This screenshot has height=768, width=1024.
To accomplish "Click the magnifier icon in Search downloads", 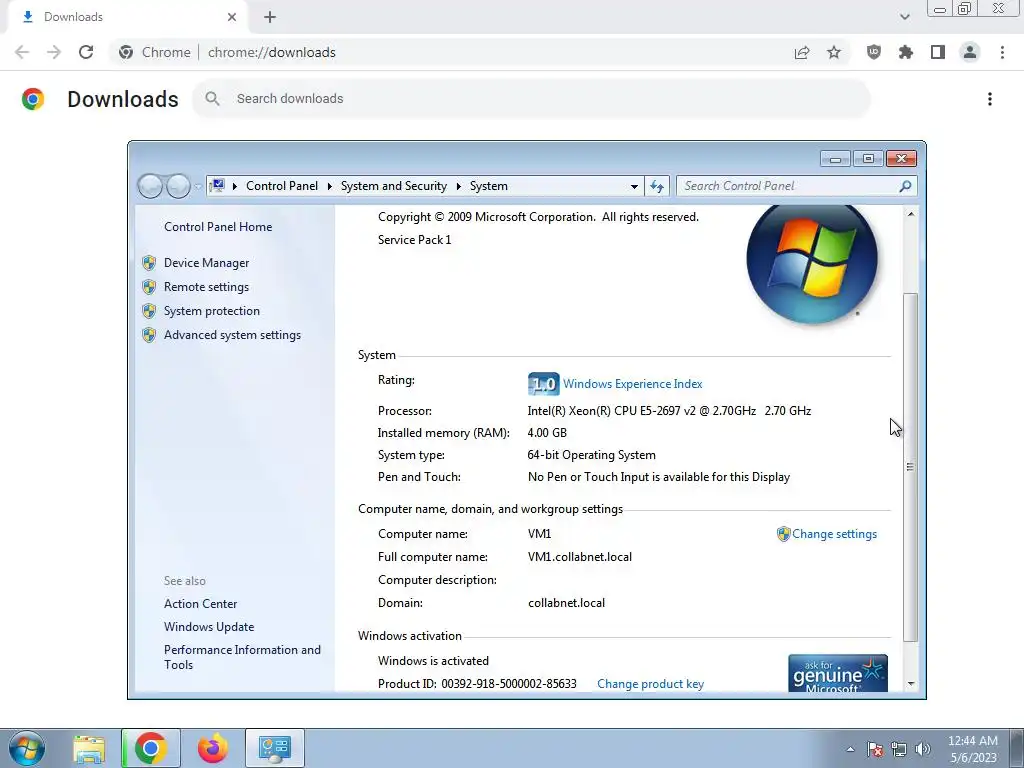I will click(x=212, y=99).
